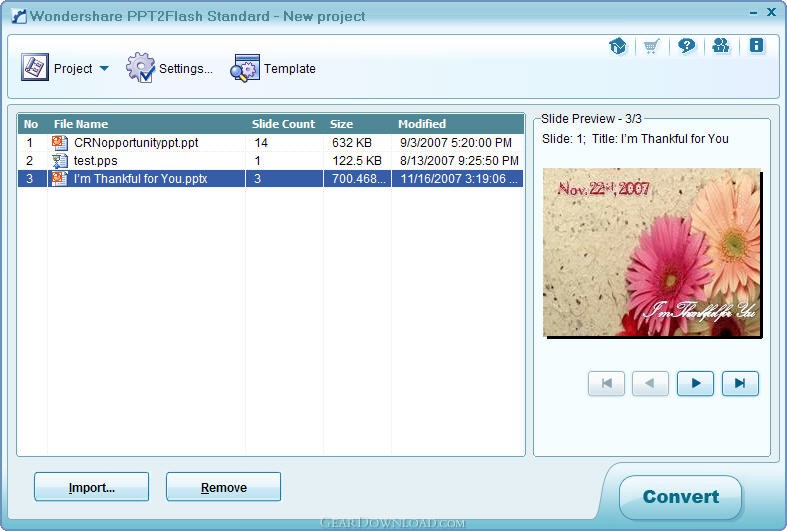Click the CRNopportunityppt.ppt file icon

pos(60,143)
